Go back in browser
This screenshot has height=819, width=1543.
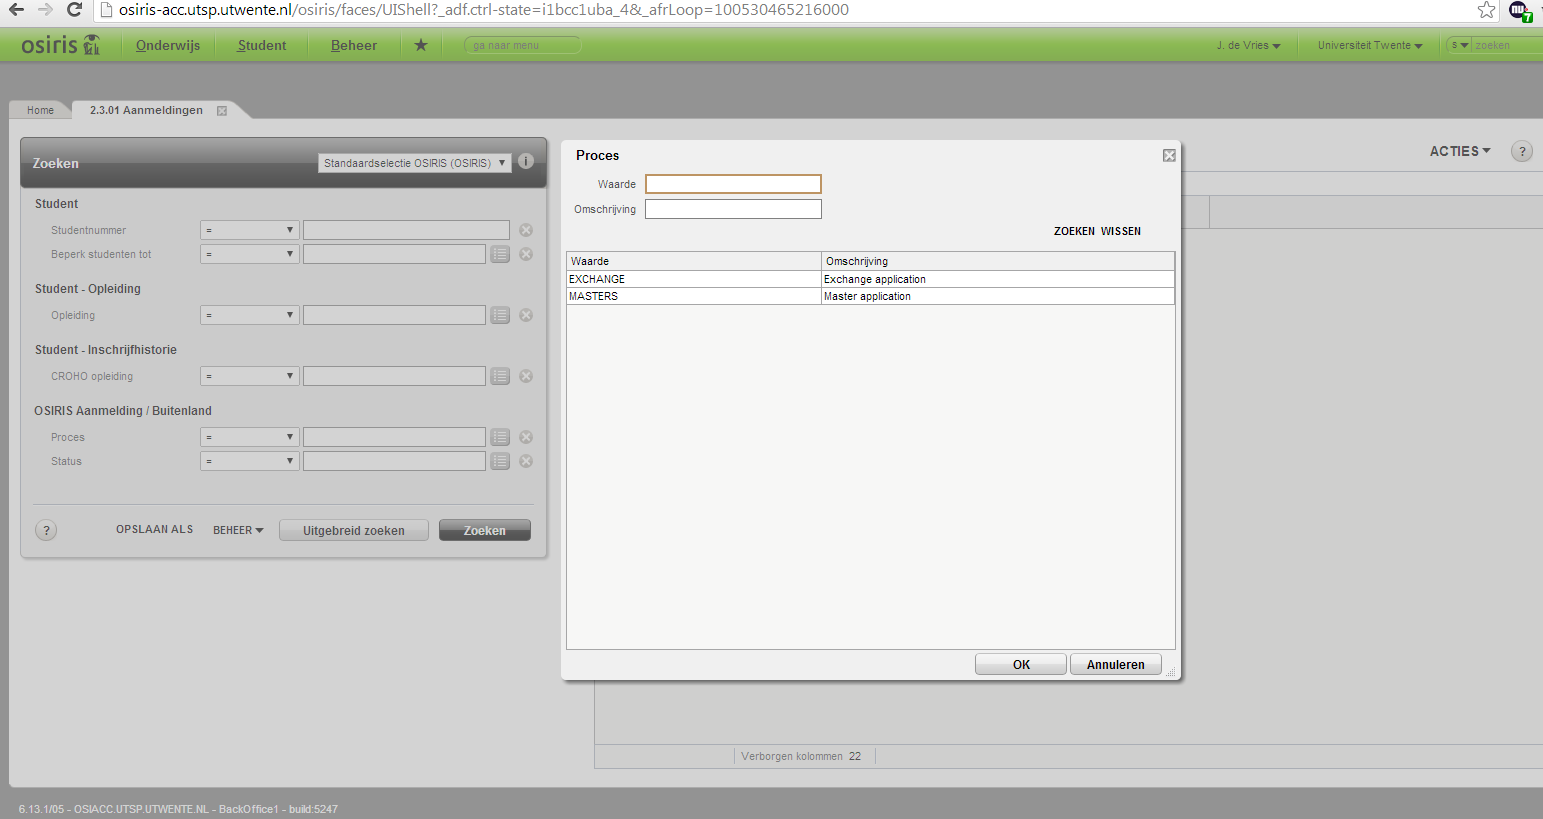pyautogui.click(x=16, y=10)
